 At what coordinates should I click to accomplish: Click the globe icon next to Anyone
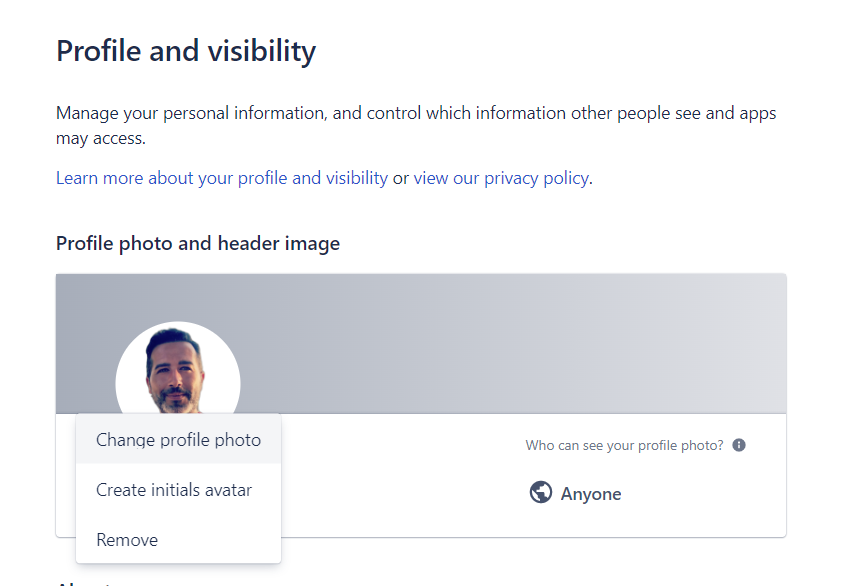[x=541, y=493]
